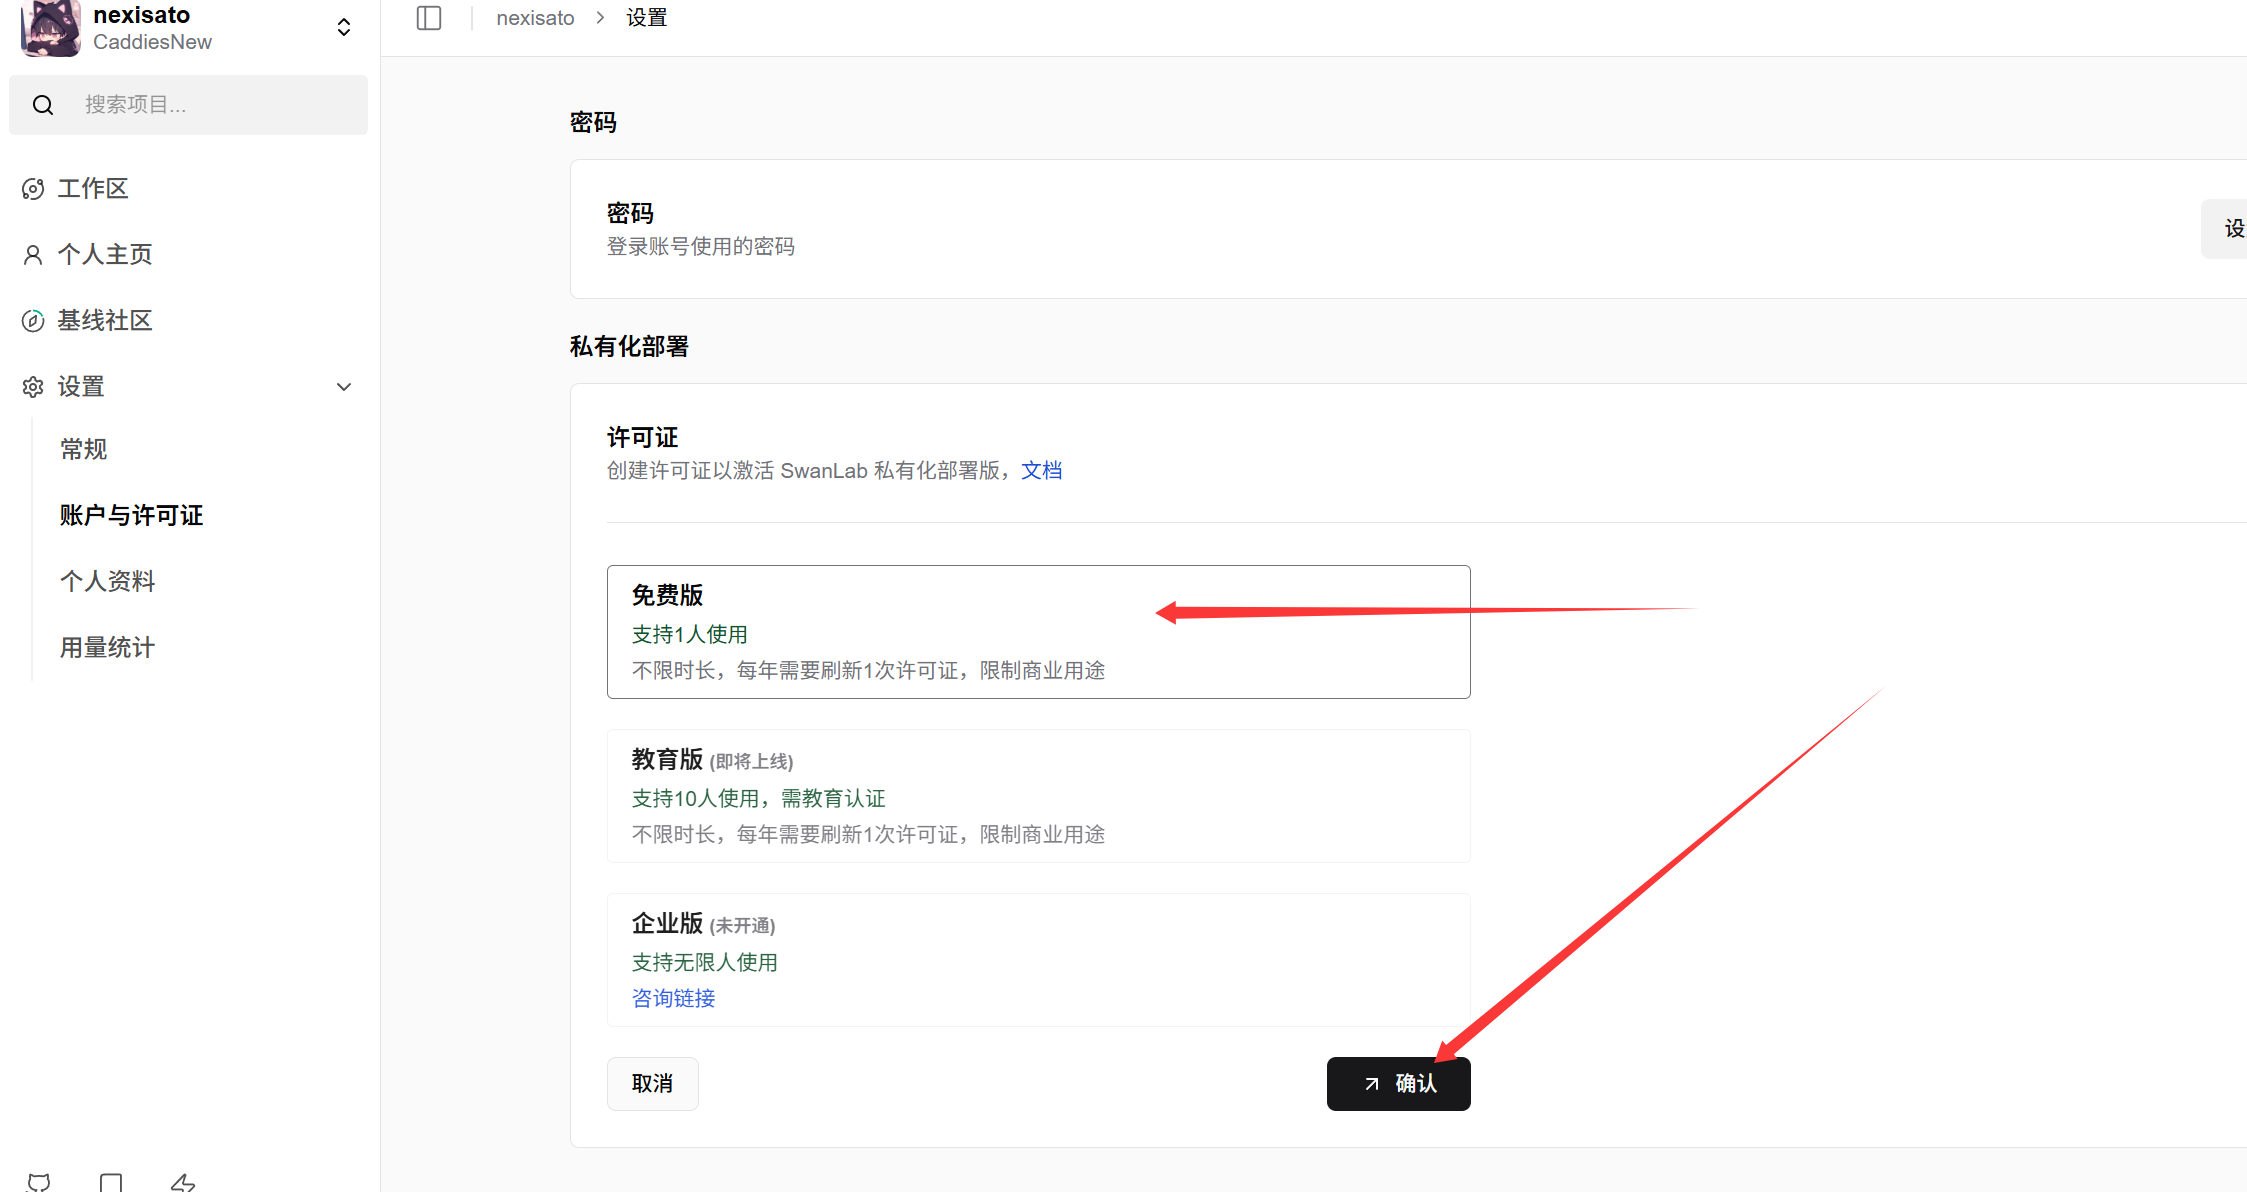Screen dimensions: 2247x1192
Task: Open 工作区 workspace in sidebar
Action: pos(92,188)
